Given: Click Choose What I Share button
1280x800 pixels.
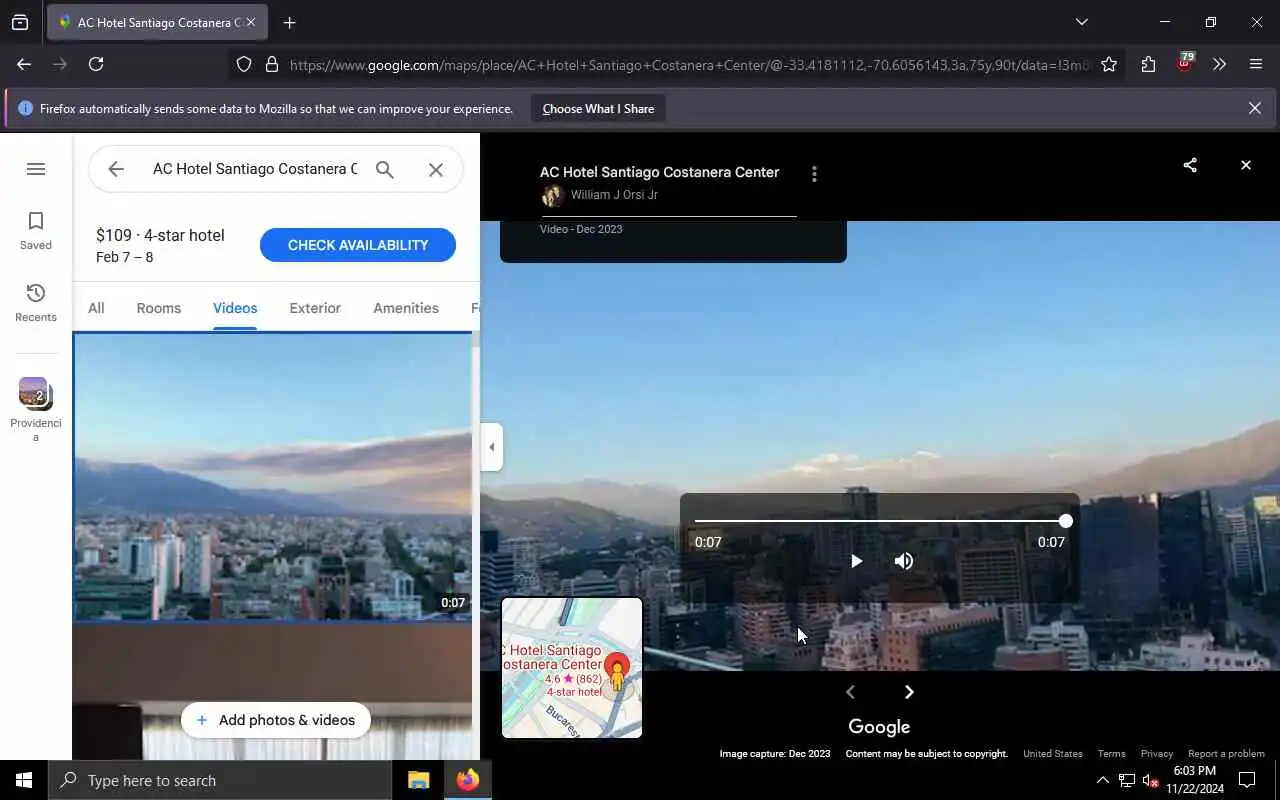Looking at the screenshot, I should pyautogui.click(x=598, y=108).
